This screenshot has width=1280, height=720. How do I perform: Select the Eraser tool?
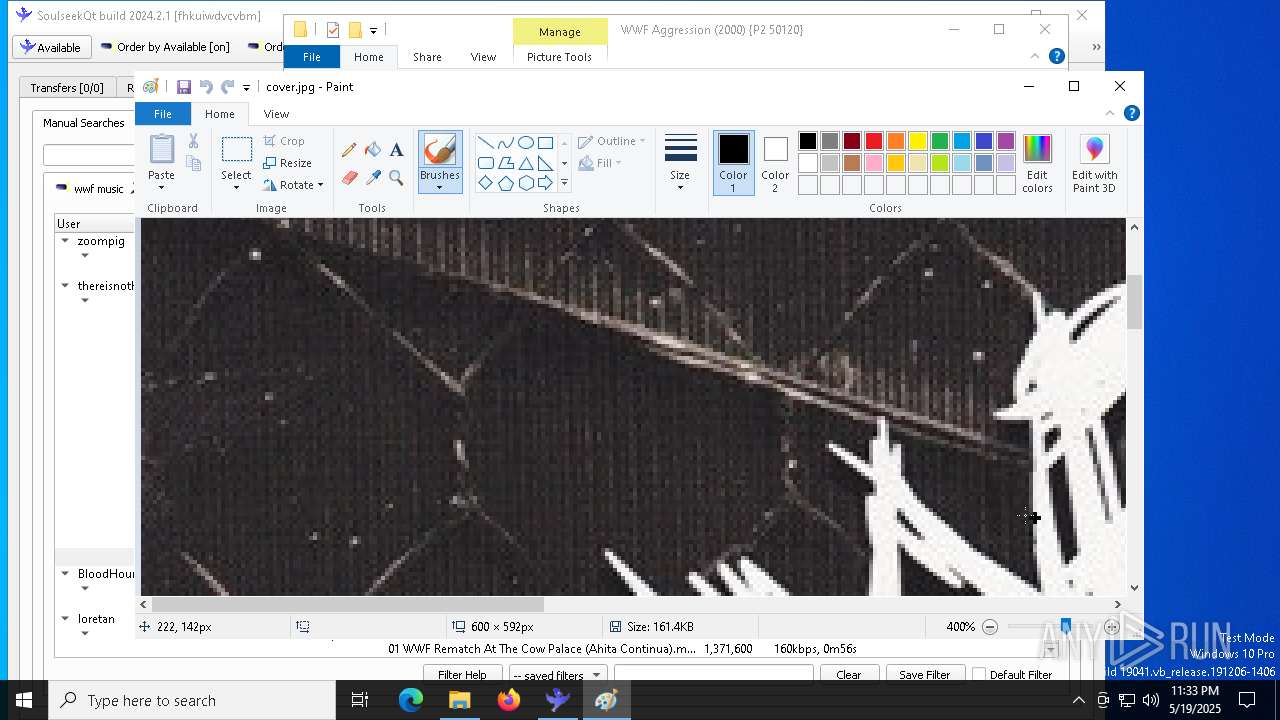click(x=349, y=178)
